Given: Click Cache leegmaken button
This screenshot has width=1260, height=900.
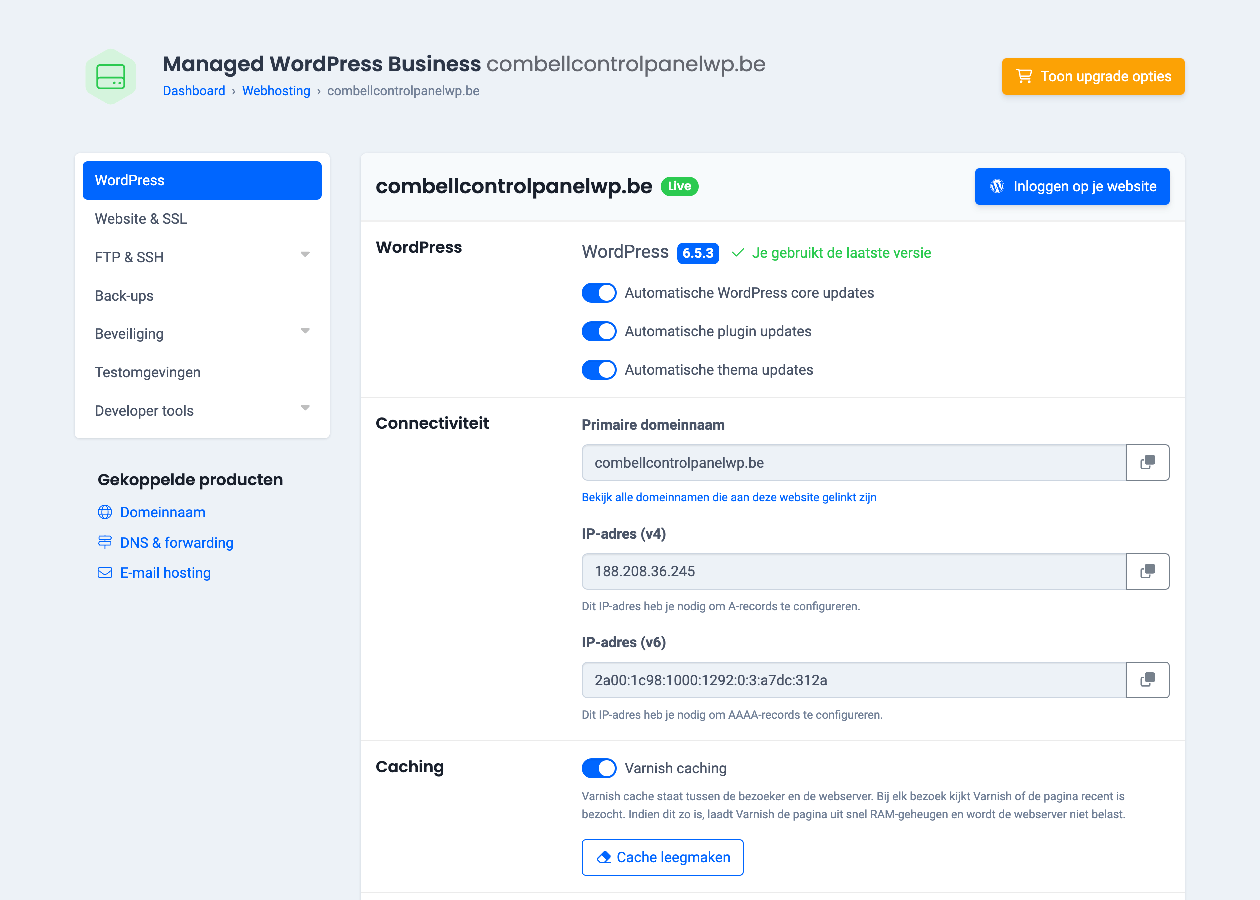Looking at the screenshot, I should 663,858.
